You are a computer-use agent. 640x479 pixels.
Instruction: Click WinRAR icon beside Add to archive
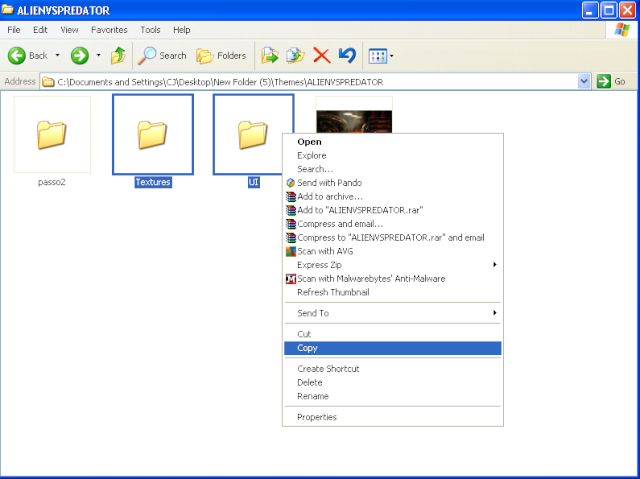point(291,196)
